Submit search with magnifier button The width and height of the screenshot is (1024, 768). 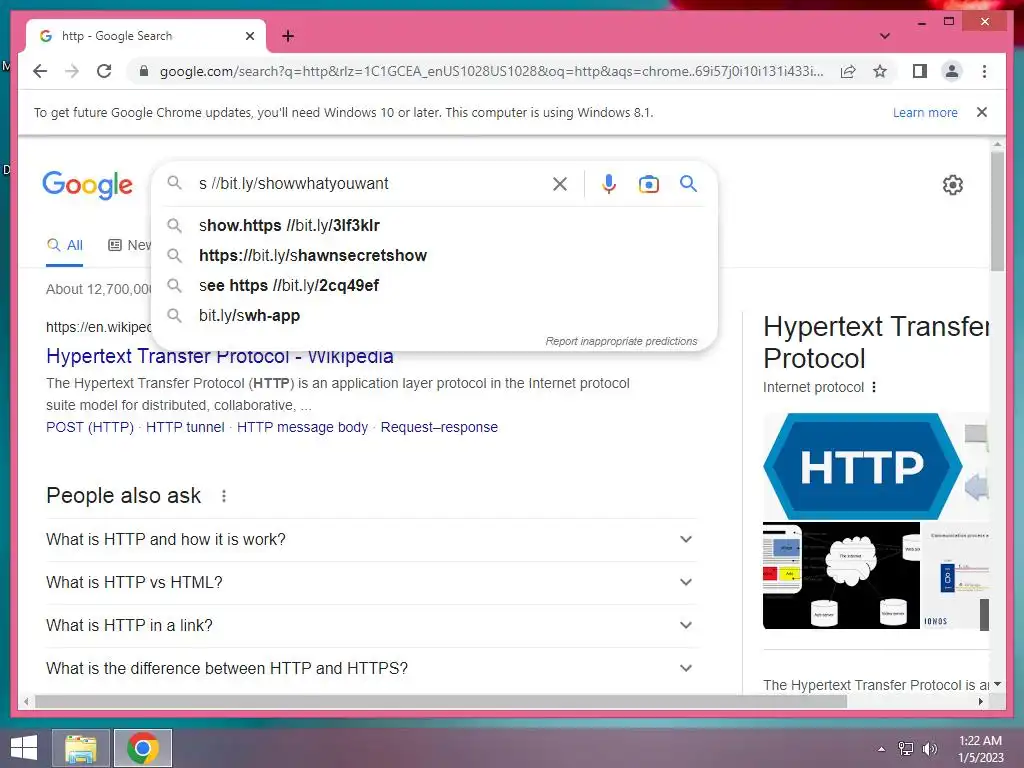click(688, 184)
